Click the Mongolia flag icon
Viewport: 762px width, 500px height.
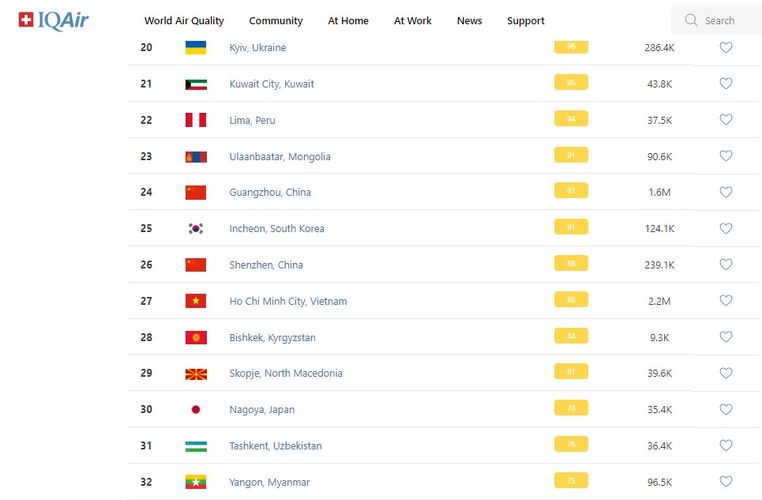(196, 157)
